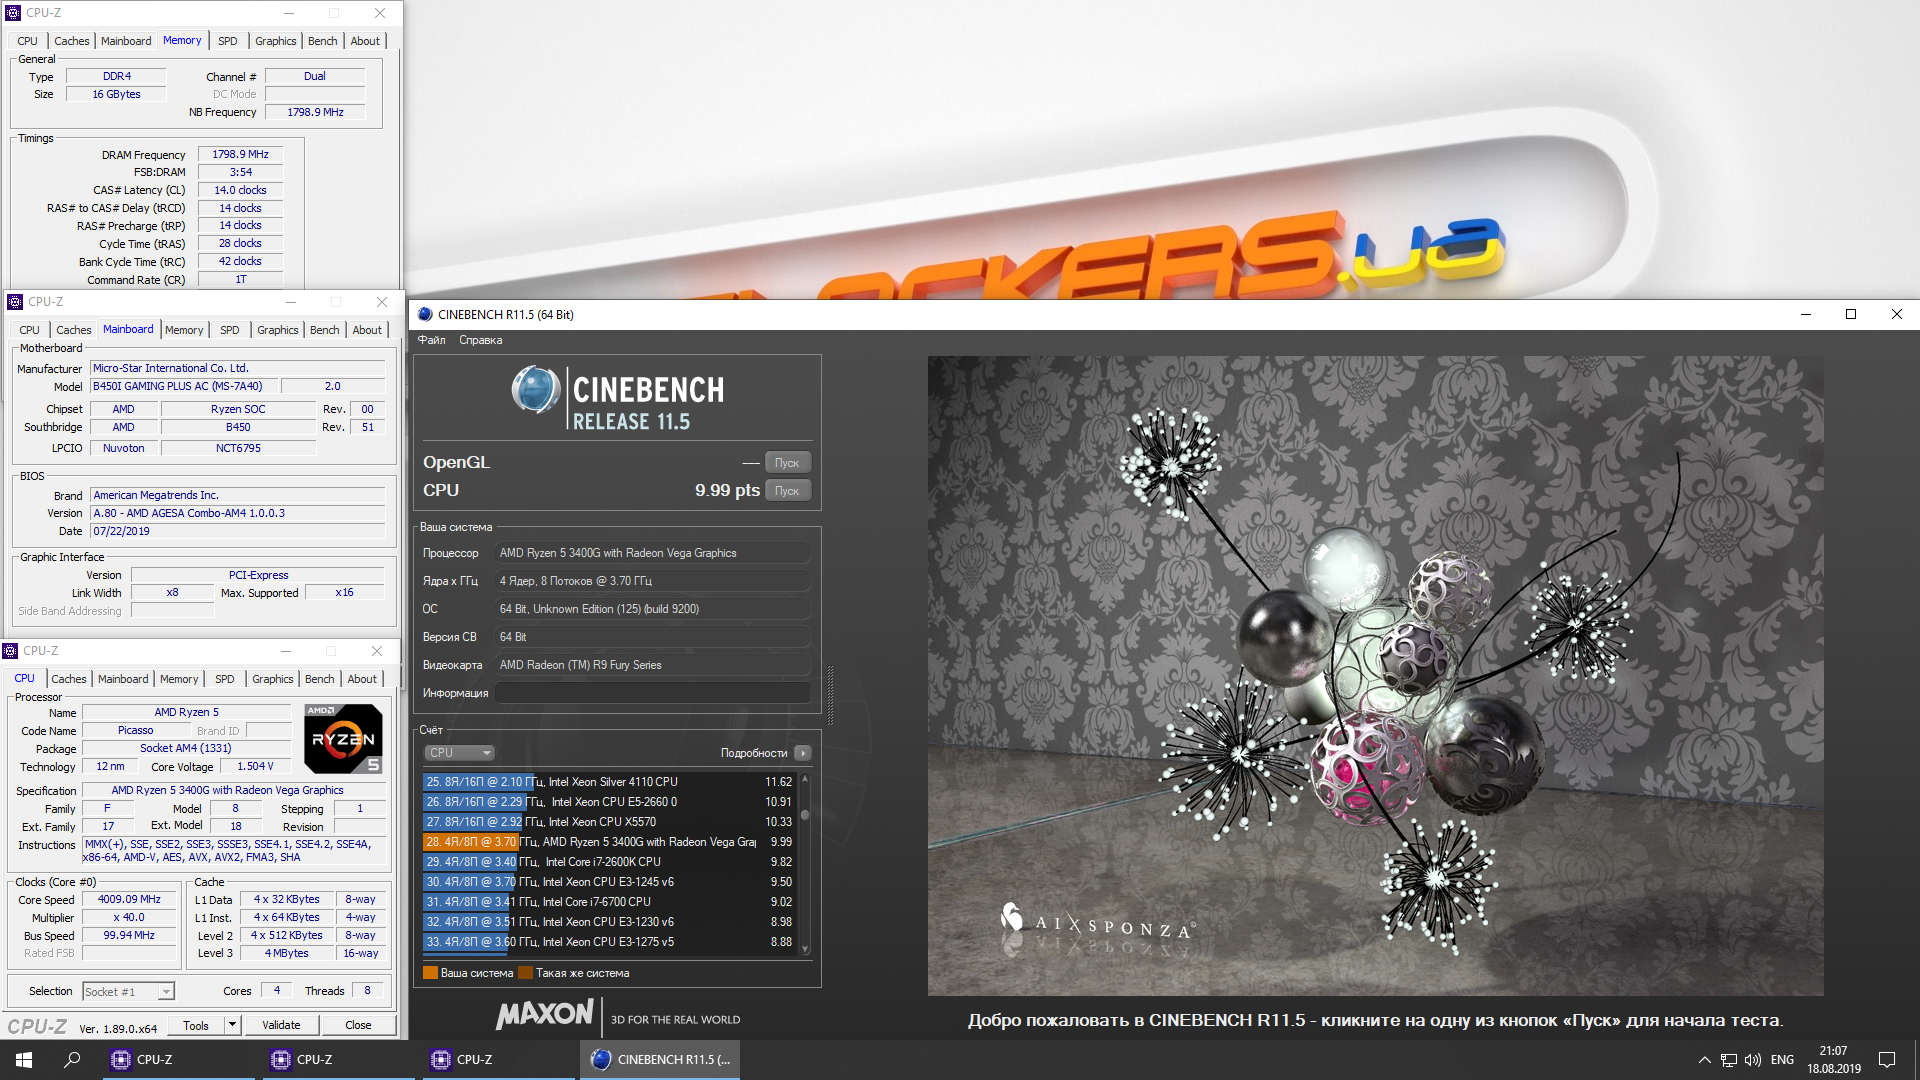
Task: Select ranking row Xeon X5570
Action: [609, 822]
